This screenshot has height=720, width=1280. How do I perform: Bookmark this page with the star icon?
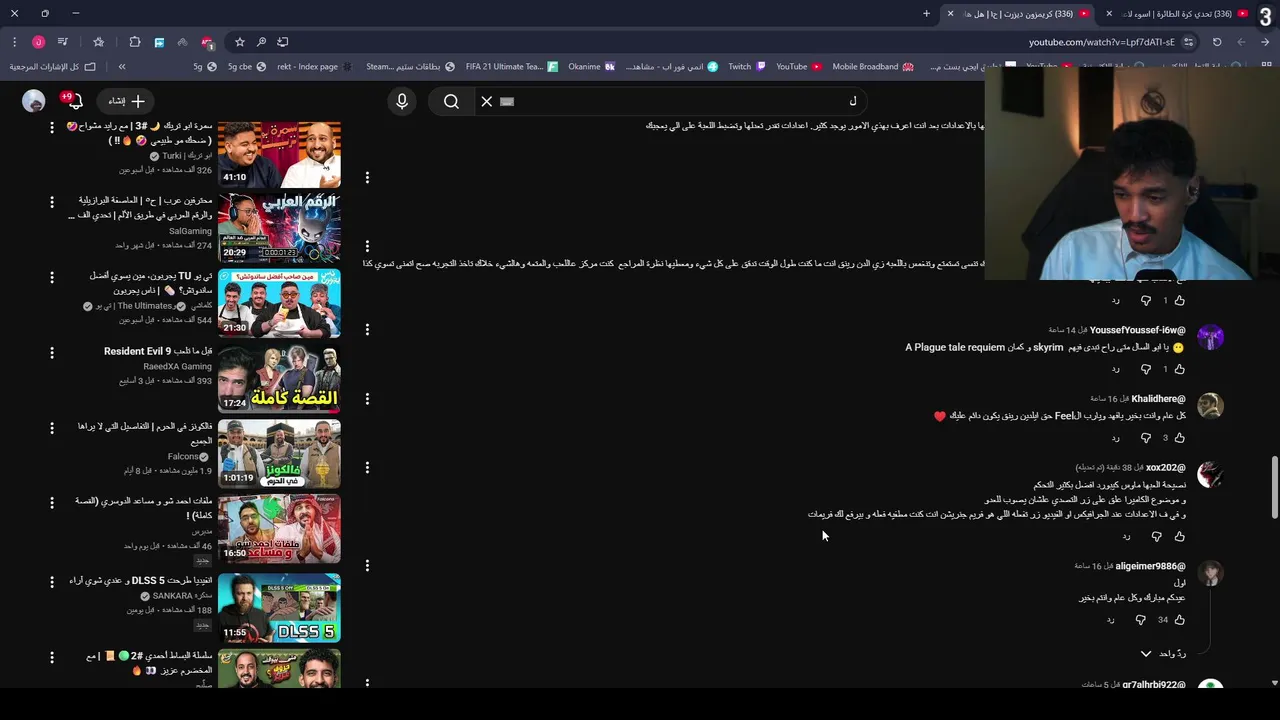coord(240,42)
